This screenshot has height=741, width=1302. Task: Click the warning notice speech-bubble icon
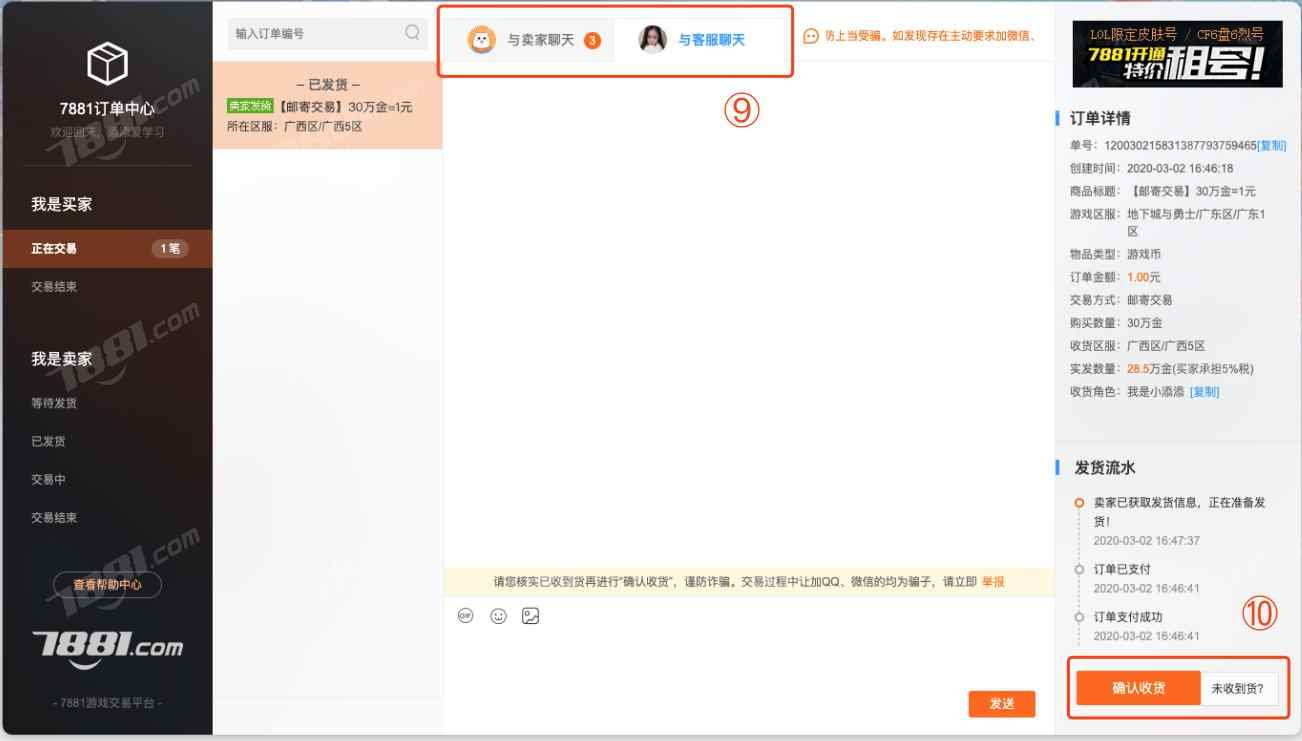point(811,37)
